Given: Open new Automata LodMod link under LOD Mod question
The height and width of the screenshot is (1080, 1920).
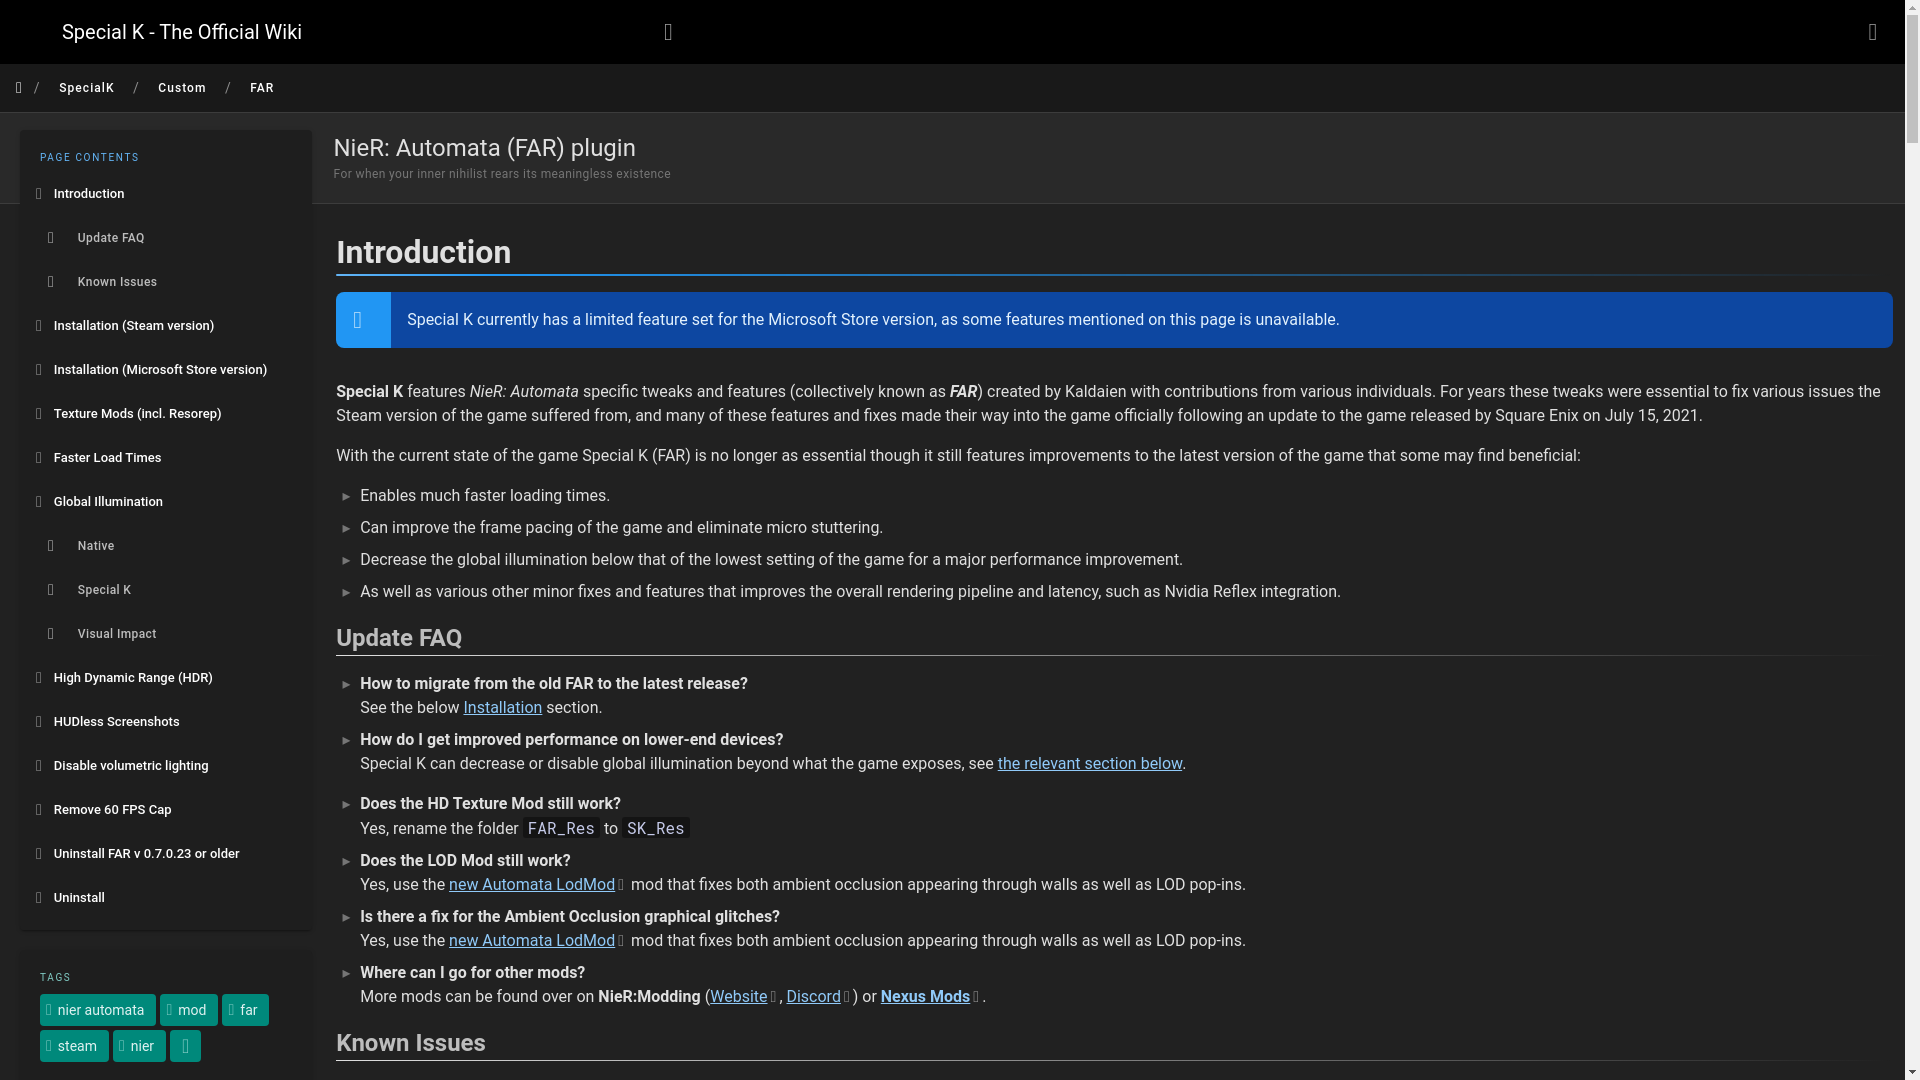Looking at the screenshot, I should click(532, 885).
